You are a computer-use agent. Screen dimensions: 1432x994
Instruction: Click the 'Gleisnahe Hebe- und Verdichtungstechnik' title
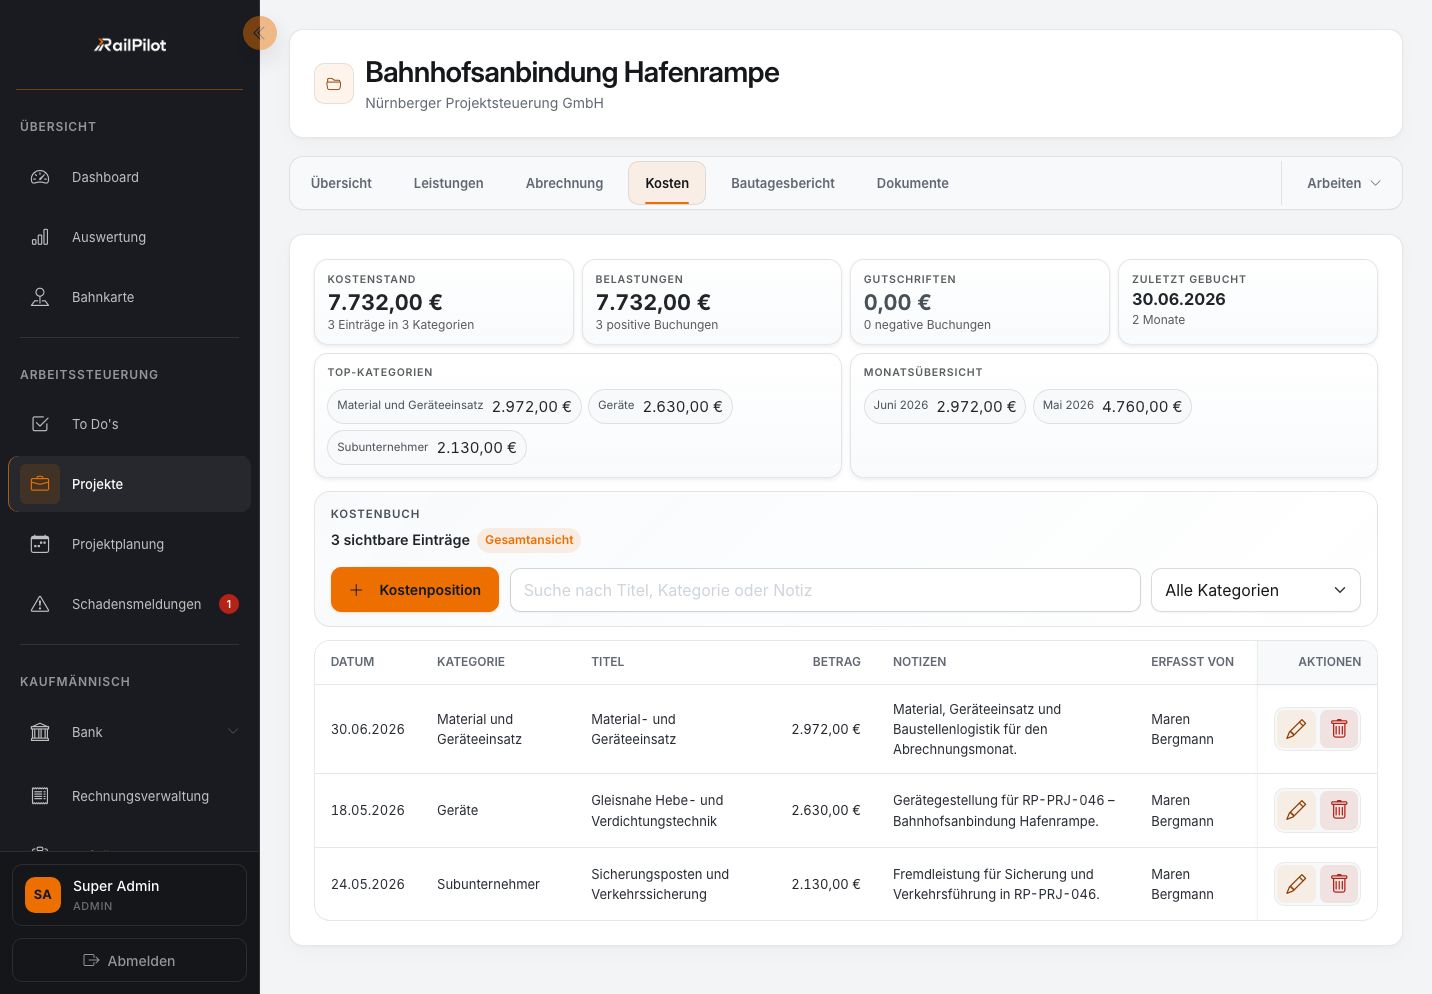657,811
